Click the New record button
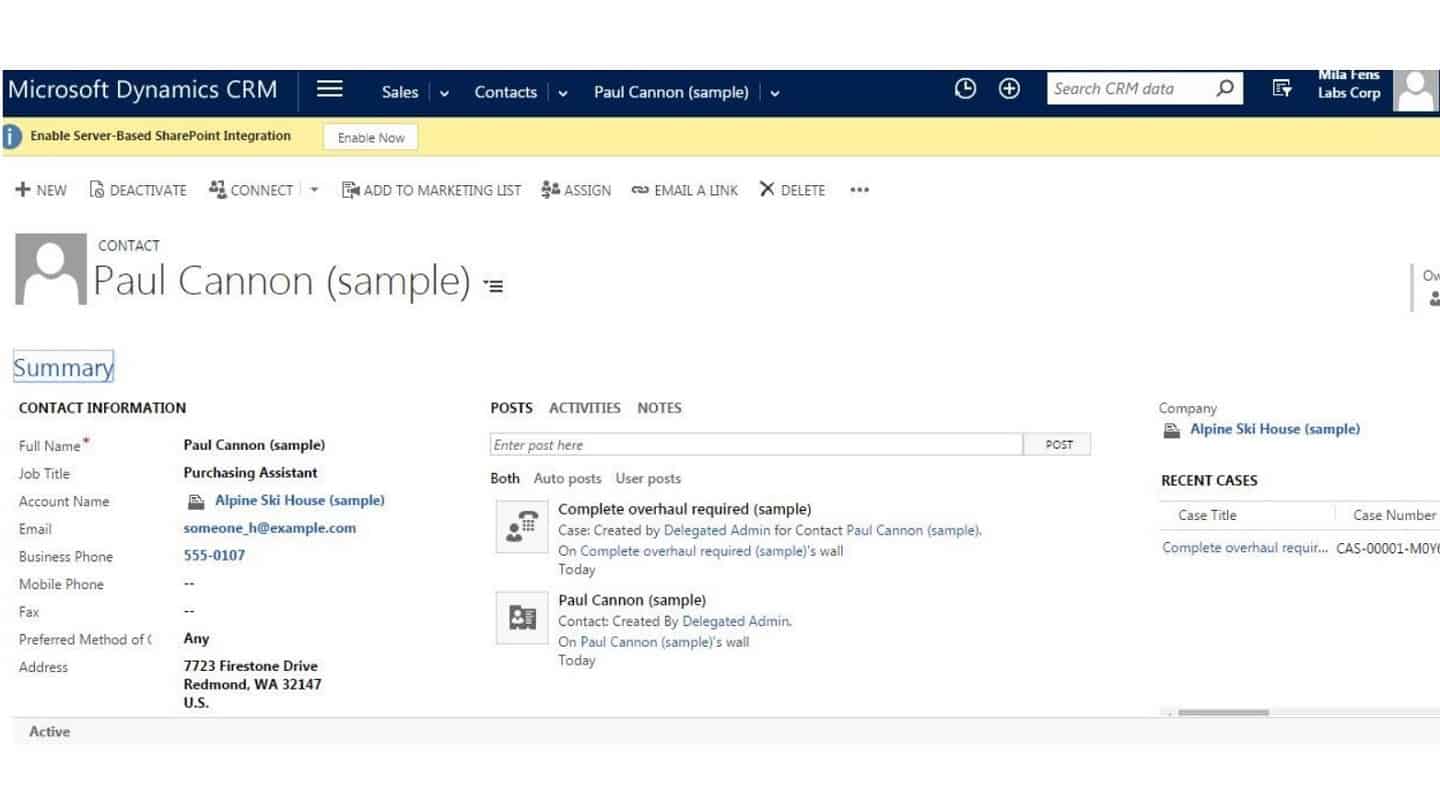 [x=41, y=190]
